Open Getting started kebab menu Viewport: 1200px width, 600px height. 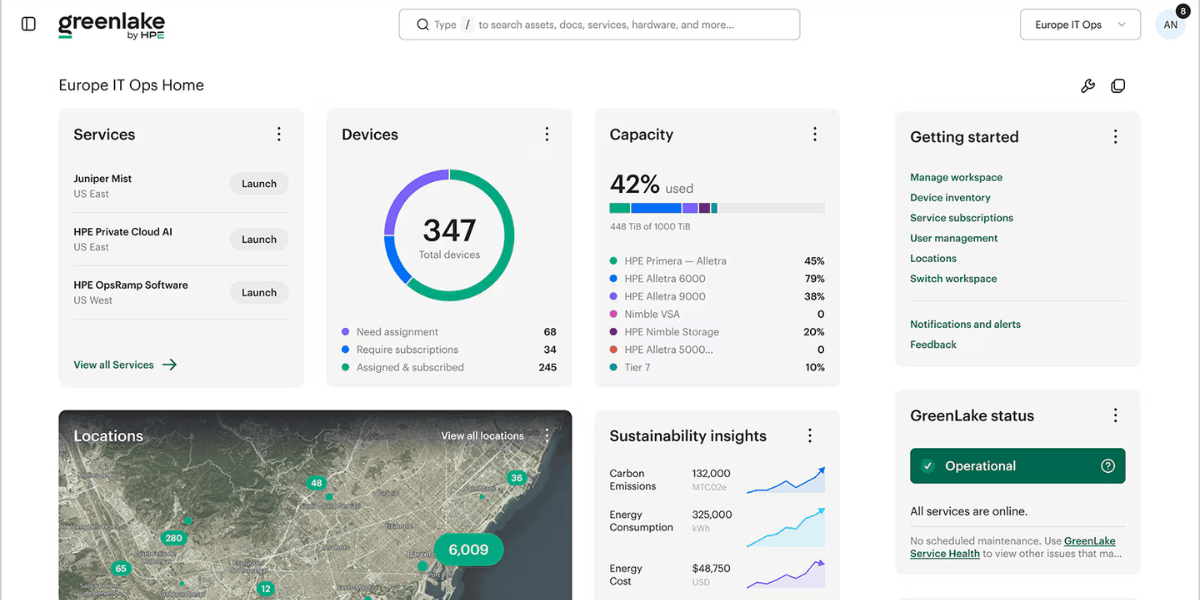click(x=1116, y=137)
